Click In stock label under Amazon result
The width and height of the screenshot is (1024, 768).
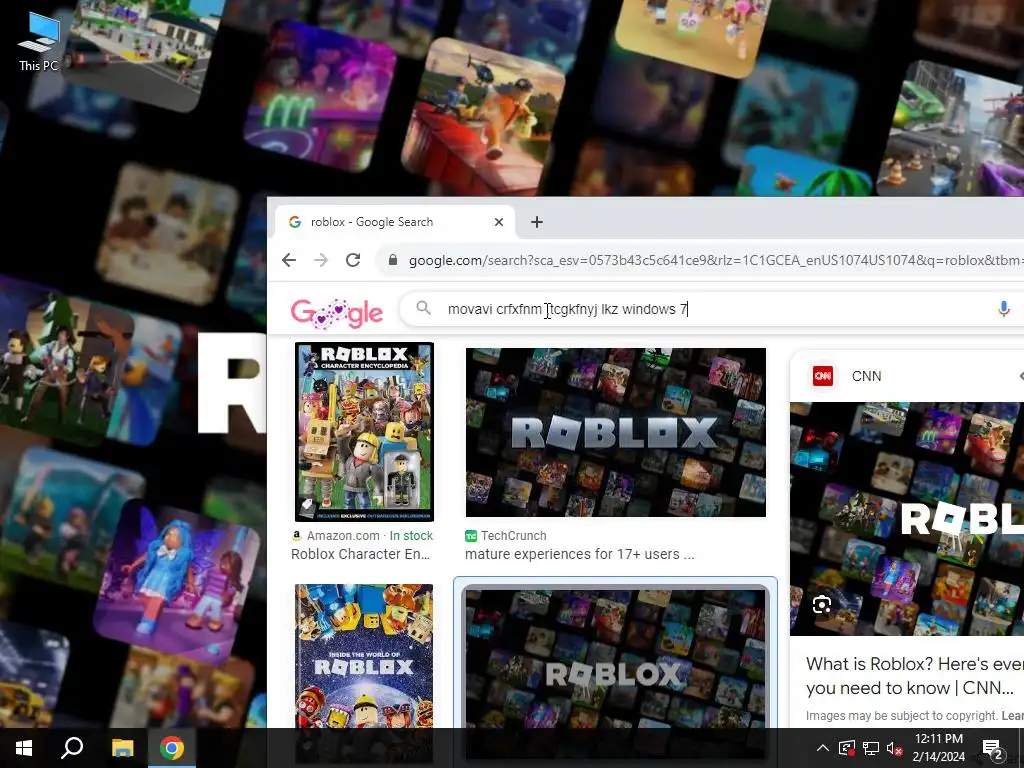(x=411, y=536)
